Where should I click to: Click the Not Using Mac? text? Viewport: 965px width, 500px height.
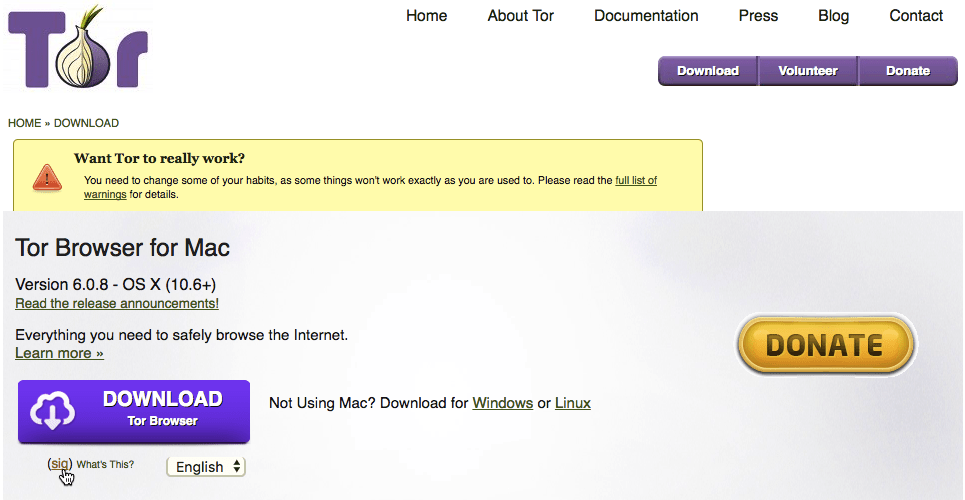(322, 403)
